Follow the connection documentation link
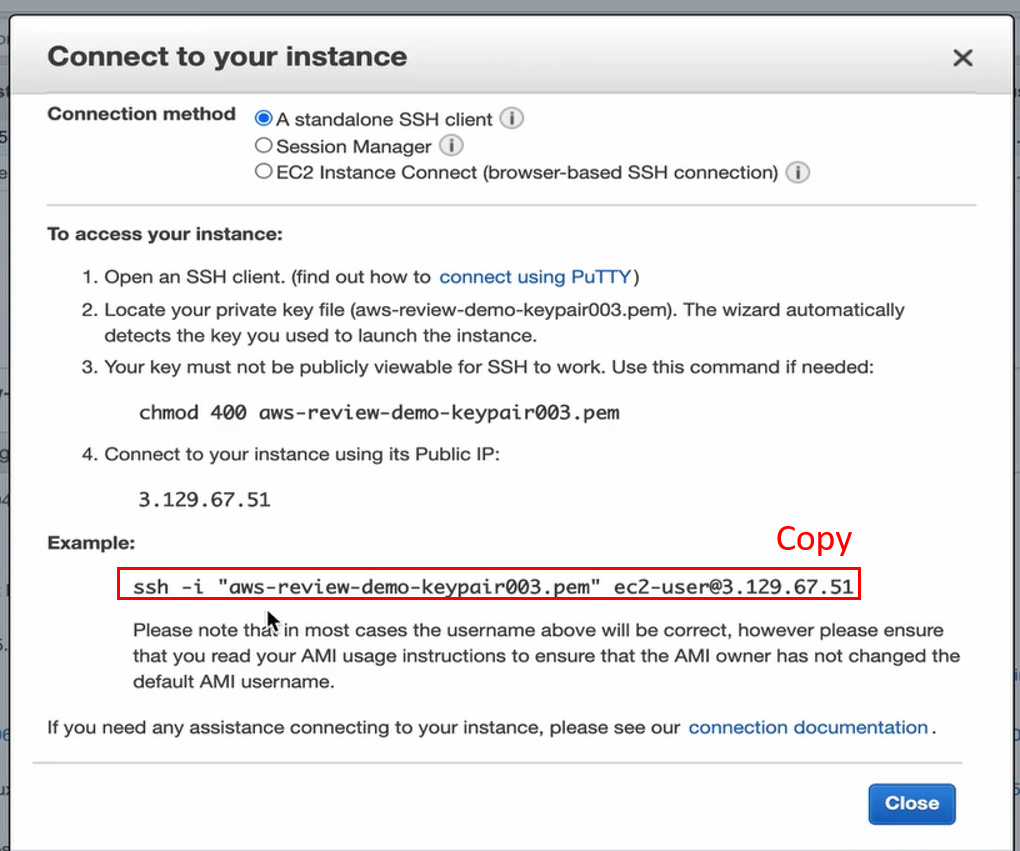 (x=808, y=728)
